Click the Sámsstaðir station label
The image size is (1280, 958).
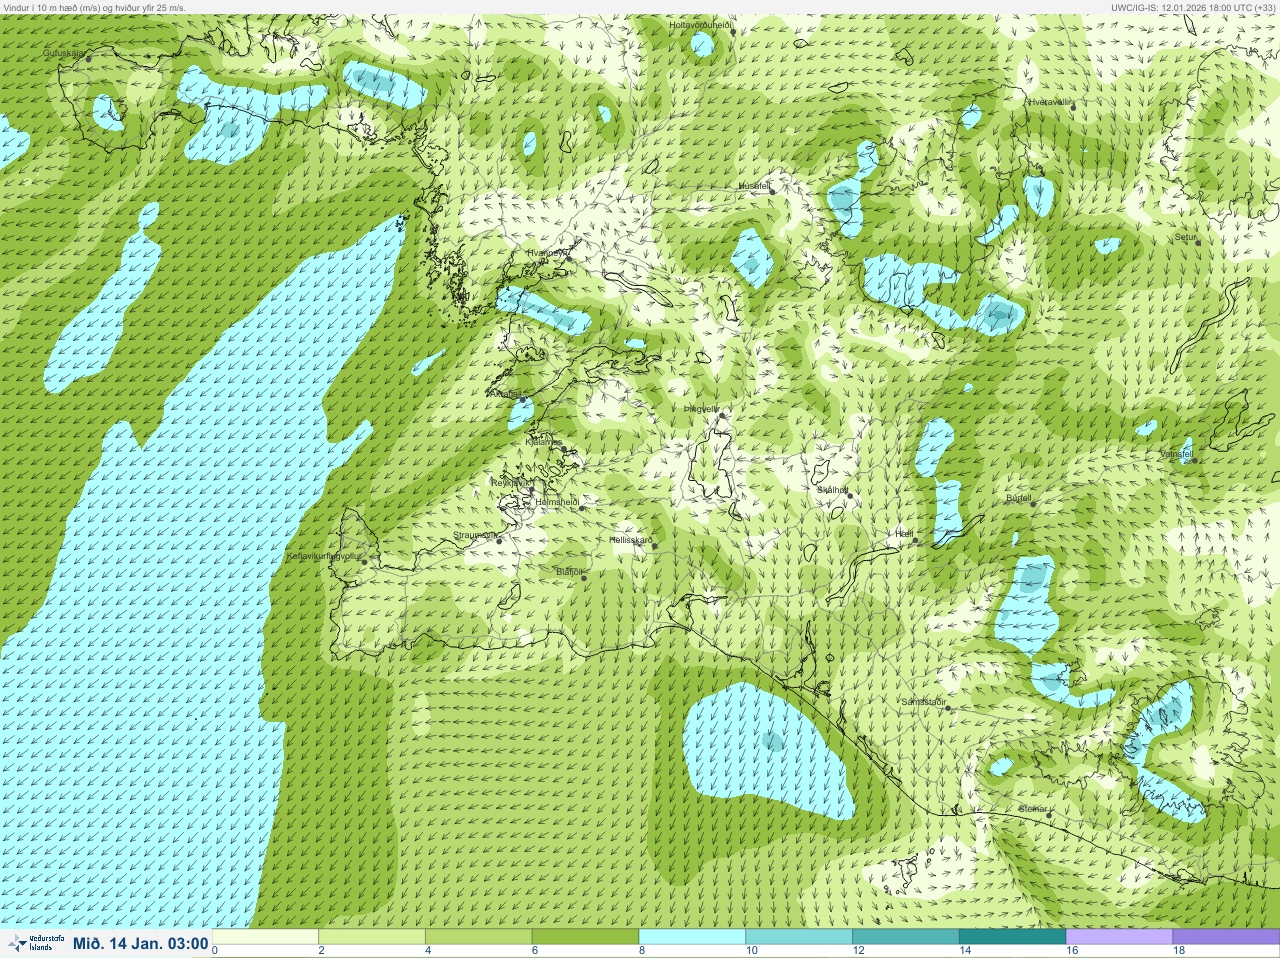(x=923, y=702)
